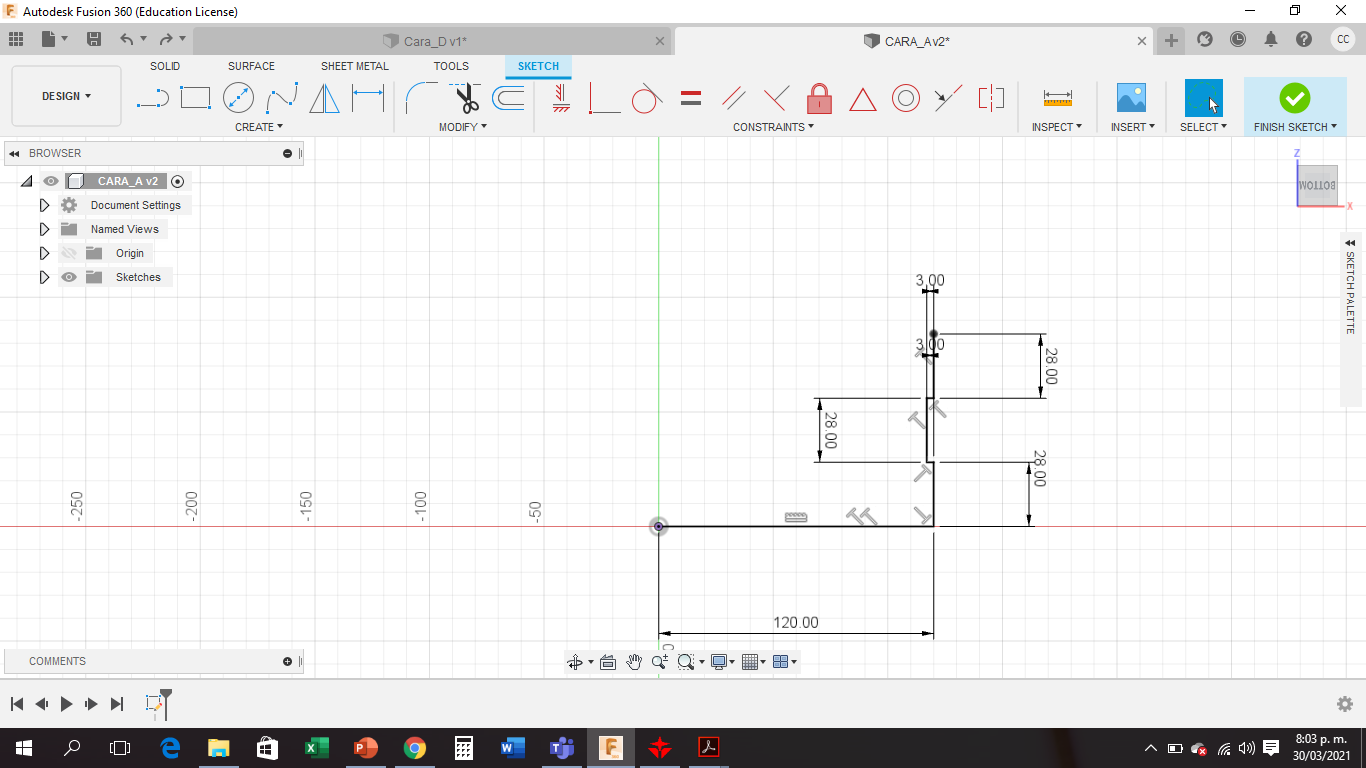
Task: Switch to the SOLID tab
Action: (x=165, y=66)
